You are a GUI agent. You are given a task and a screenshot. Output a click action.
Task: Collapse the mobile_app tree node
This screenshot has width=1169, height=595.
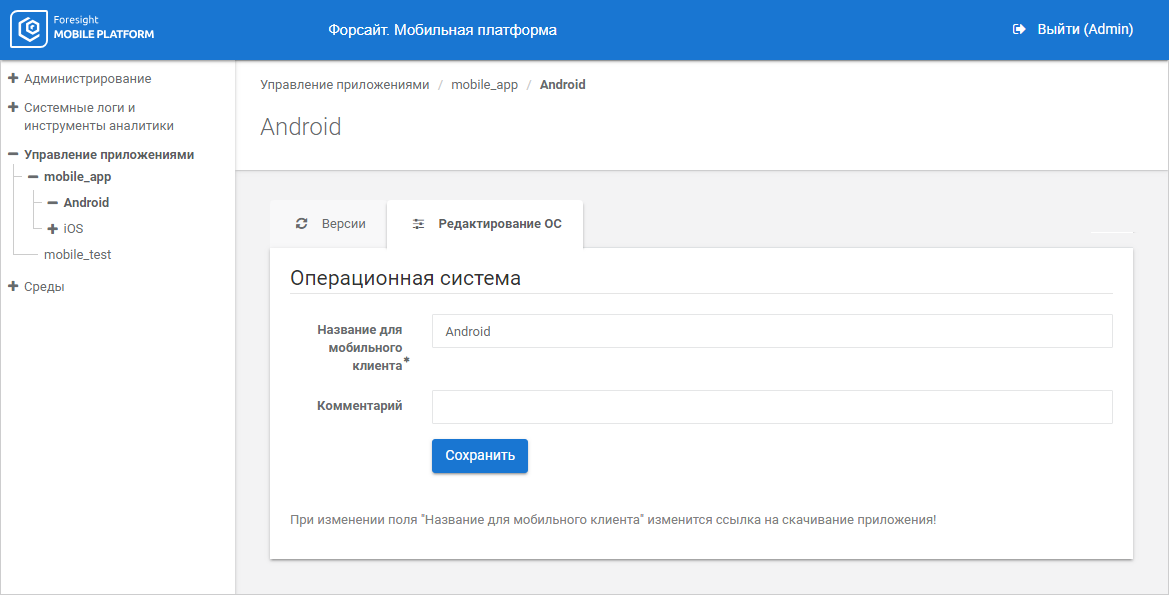click(33, 177)
